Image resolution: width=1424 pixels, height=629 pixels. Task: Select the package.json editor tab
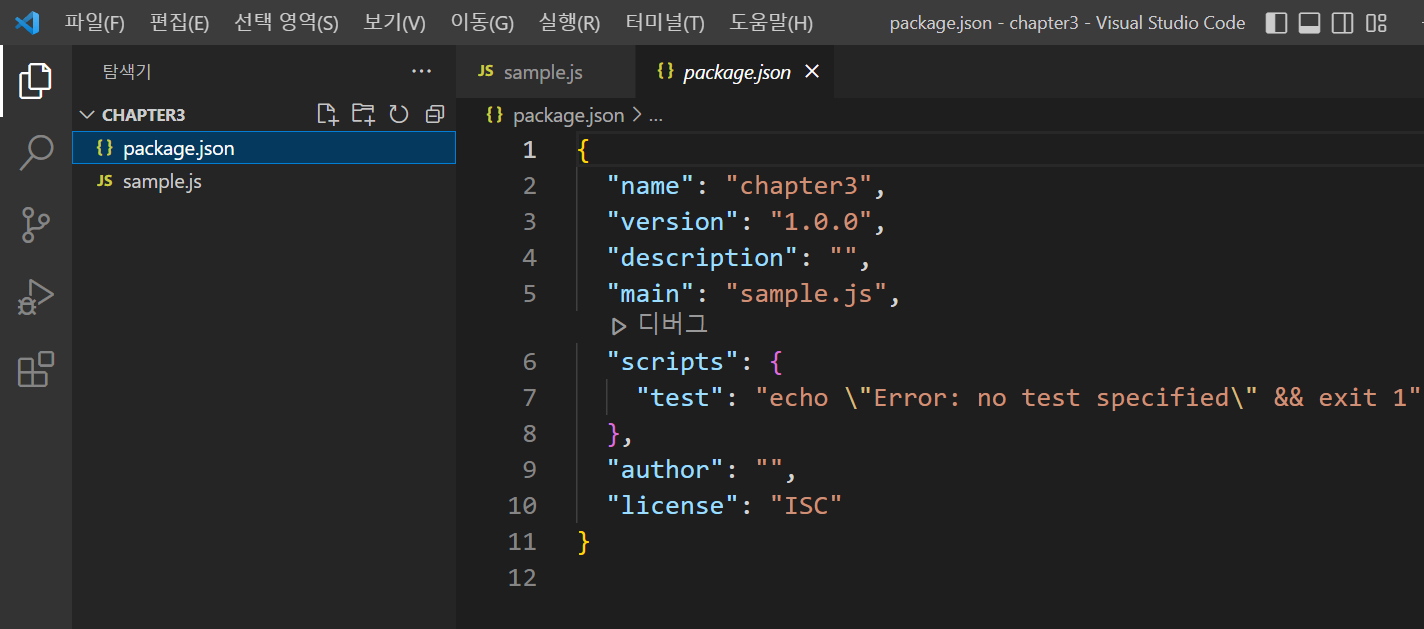tap(736, 72)
